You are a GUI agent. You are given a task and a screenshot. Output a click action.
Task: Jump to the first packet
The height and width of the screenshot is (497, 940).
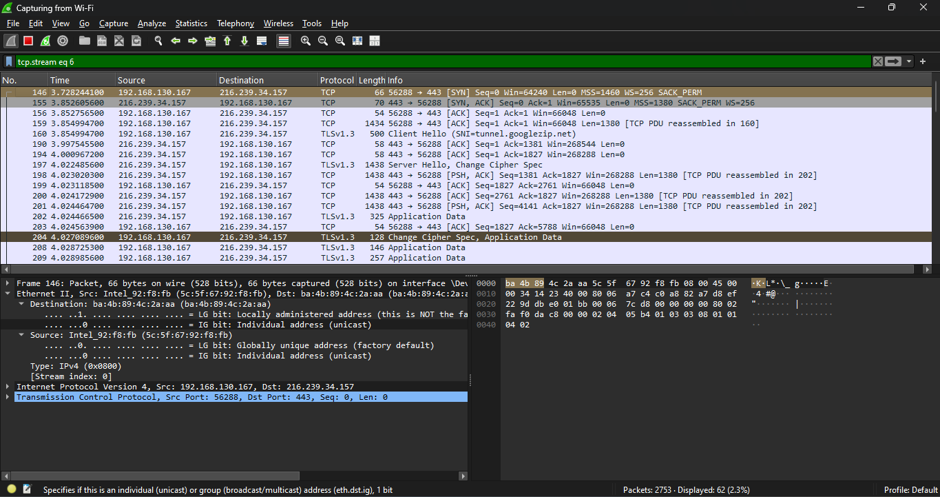pos(227,41)
